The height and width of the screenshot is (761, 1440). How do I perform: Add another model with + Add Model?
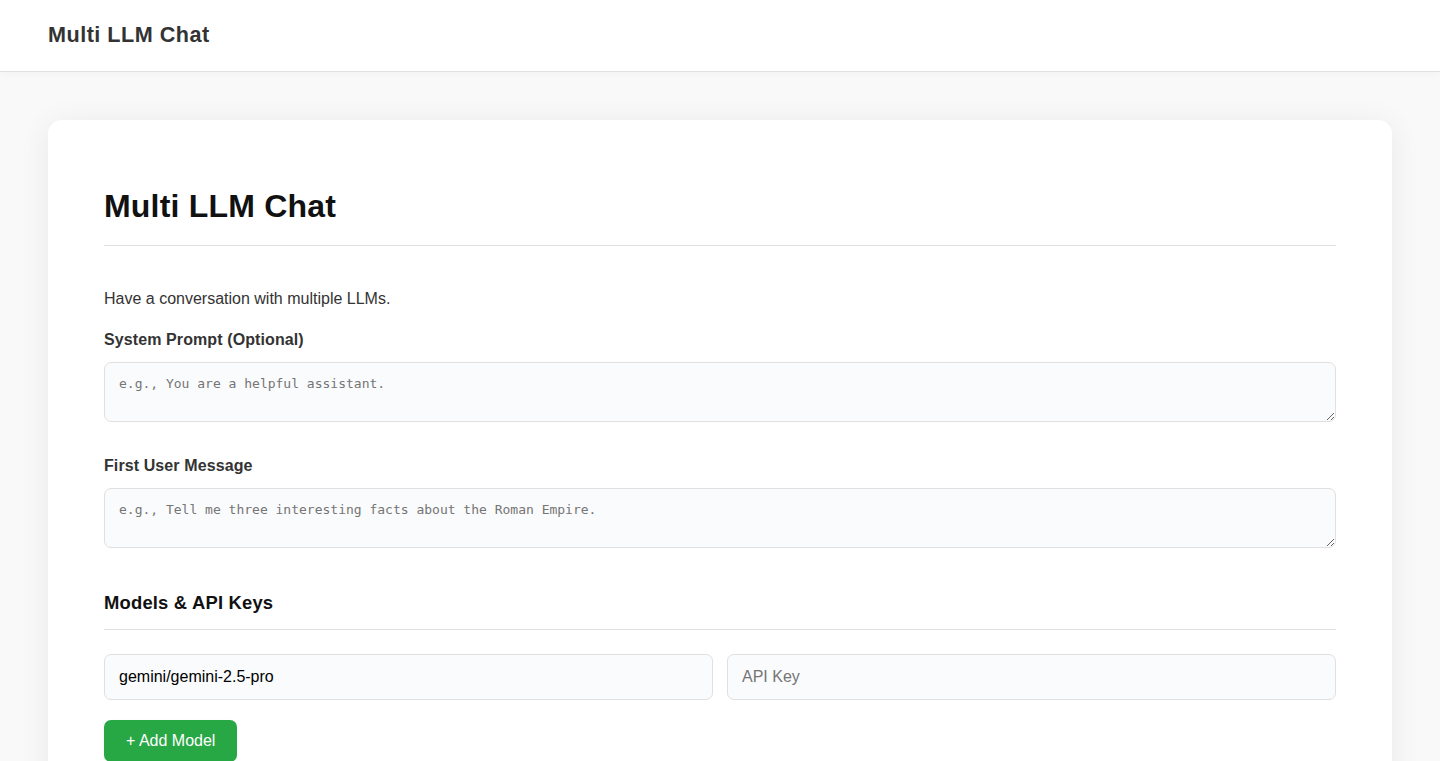coord(170,741)
